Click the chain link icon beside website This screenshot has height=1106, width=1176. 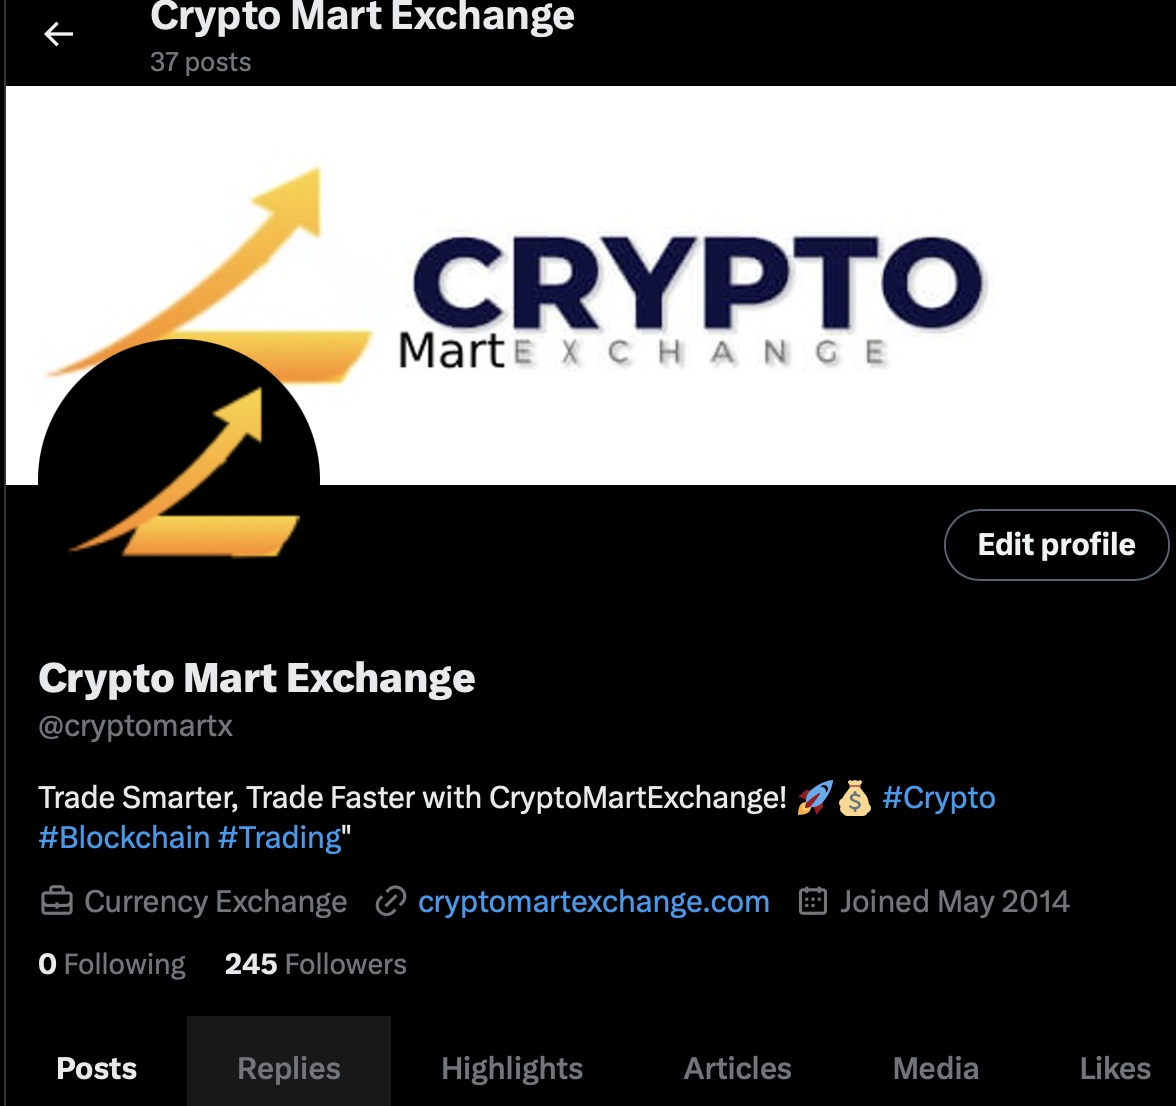pyautogui.click(x=391, y=901)
